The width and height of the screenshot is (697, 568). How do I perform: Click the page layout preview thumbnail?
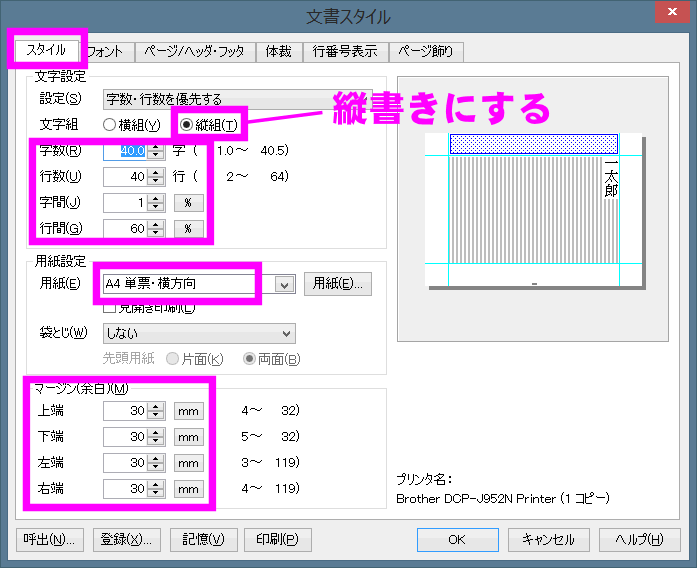click(x=532, y=211)
